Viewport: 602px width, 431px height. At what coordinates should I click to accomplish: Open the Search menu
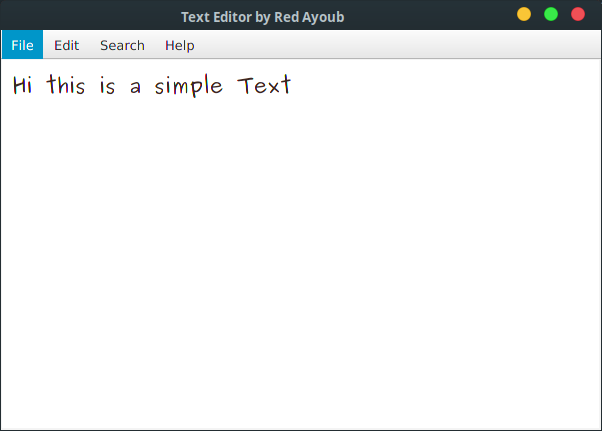coord(122,45)
